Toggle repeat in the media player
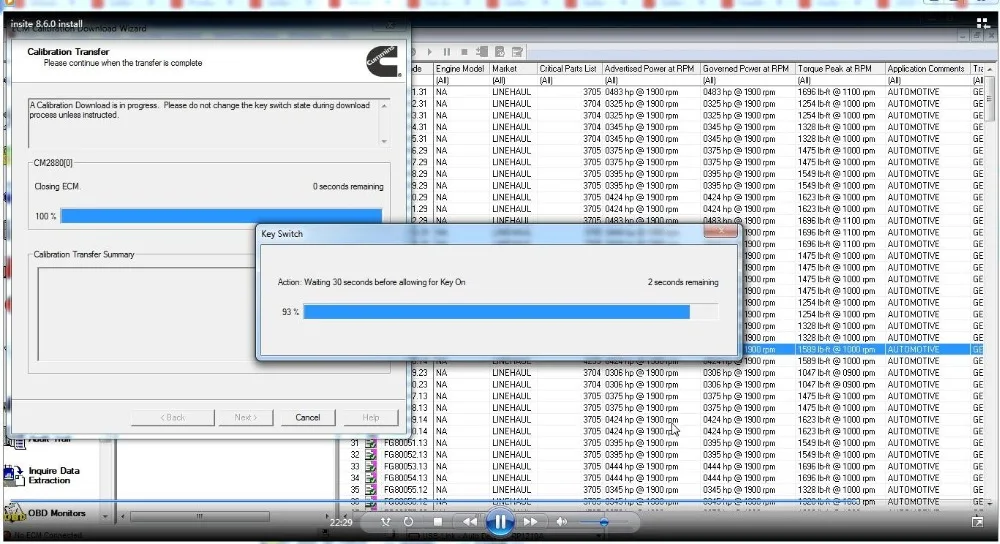 pyautogui.click(x=408, y=522)
